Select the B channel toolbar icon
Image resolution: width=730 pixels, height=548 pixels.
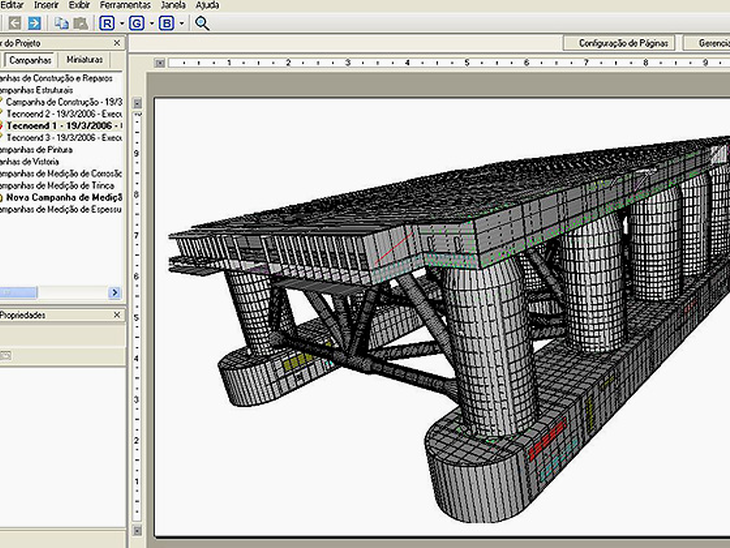pos(166,22)
